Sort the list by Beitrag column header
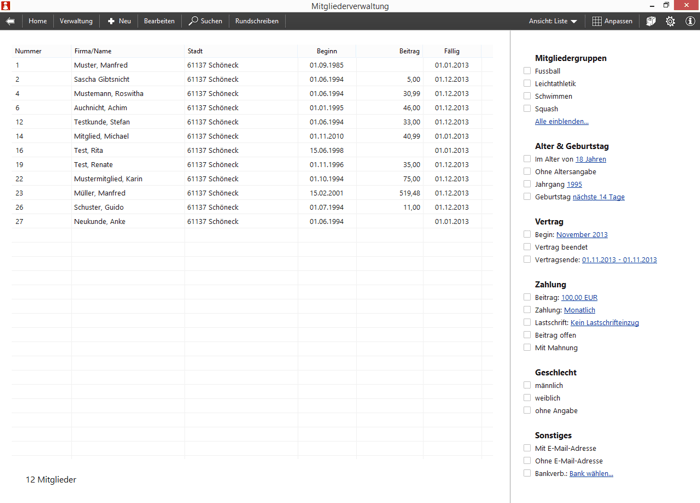Image resolution: width=700 pixels, height=503 pixels. pos(408,51)
